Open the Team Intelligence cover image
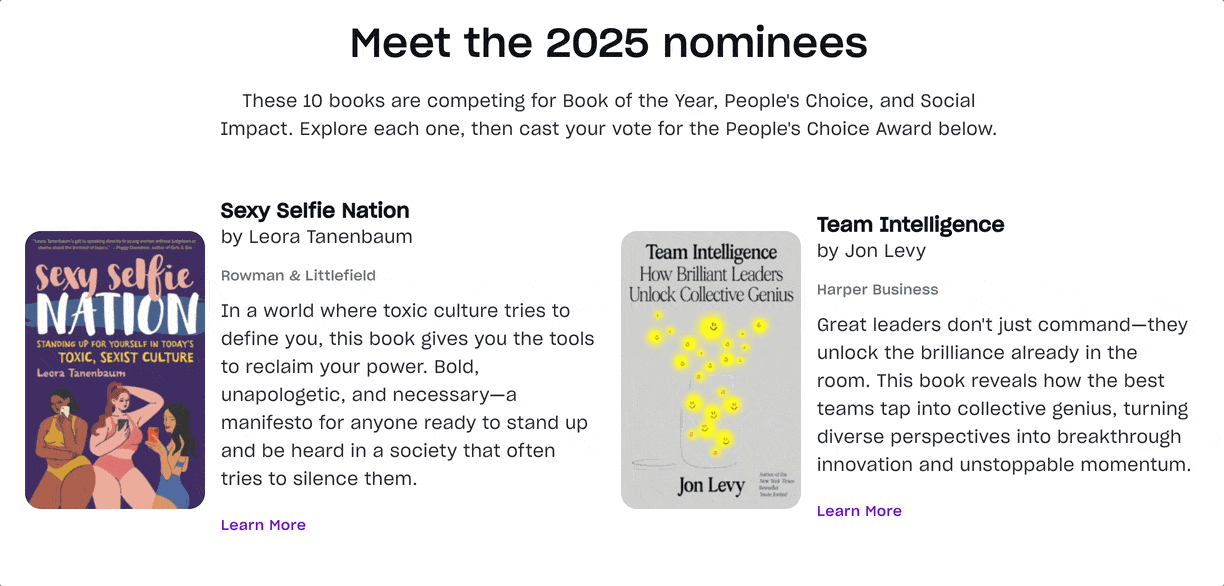The height and width of the screenshot is (586, 1224). 710,370
